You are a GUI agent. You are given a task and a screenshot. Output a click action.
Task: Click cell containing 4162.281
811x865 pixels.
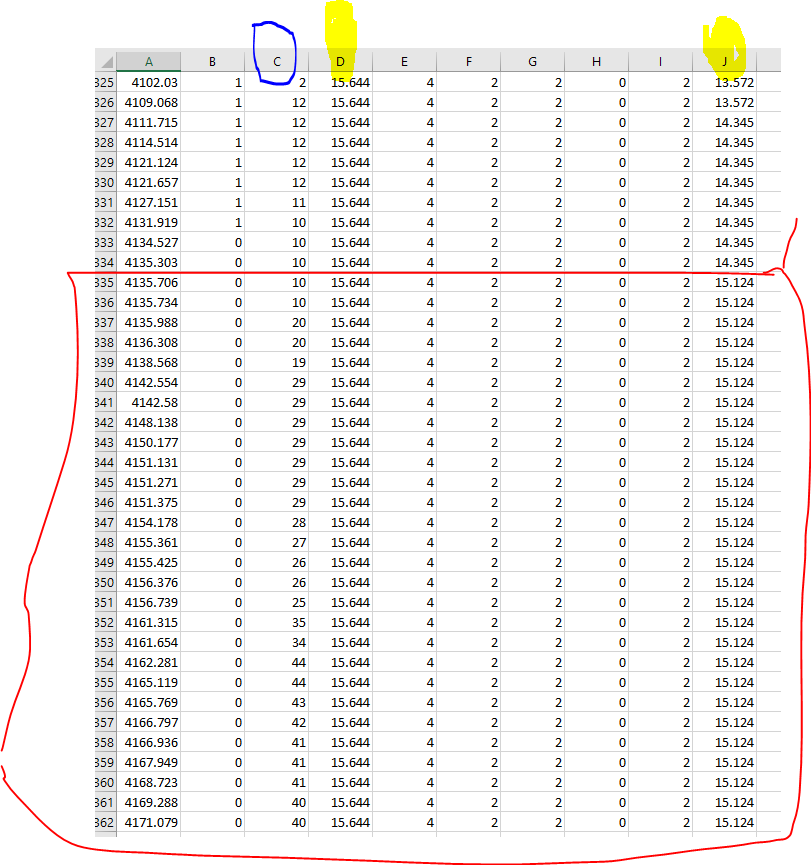coord(148,663)
